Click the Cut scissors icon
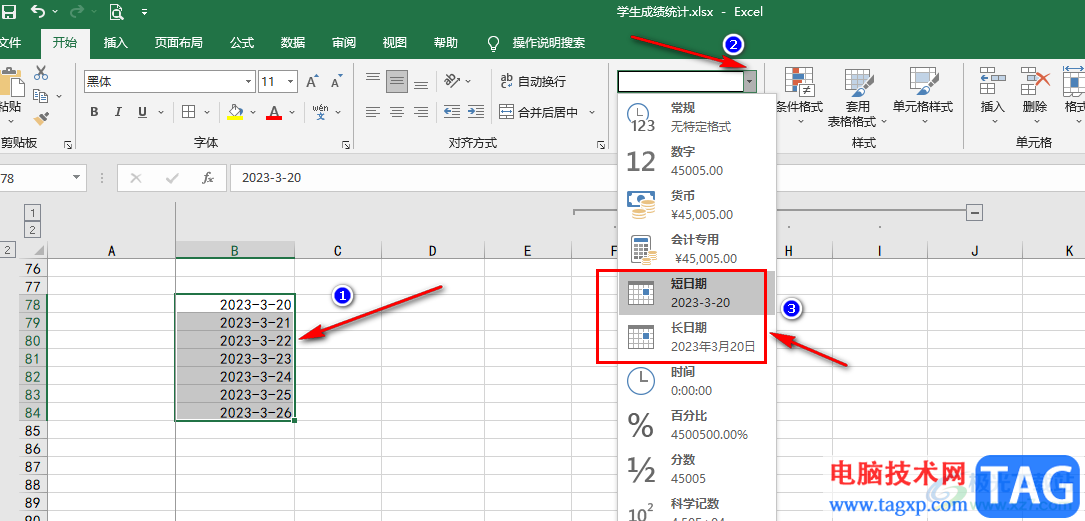This screenshot has height=521, width=1085. (41, 73)
